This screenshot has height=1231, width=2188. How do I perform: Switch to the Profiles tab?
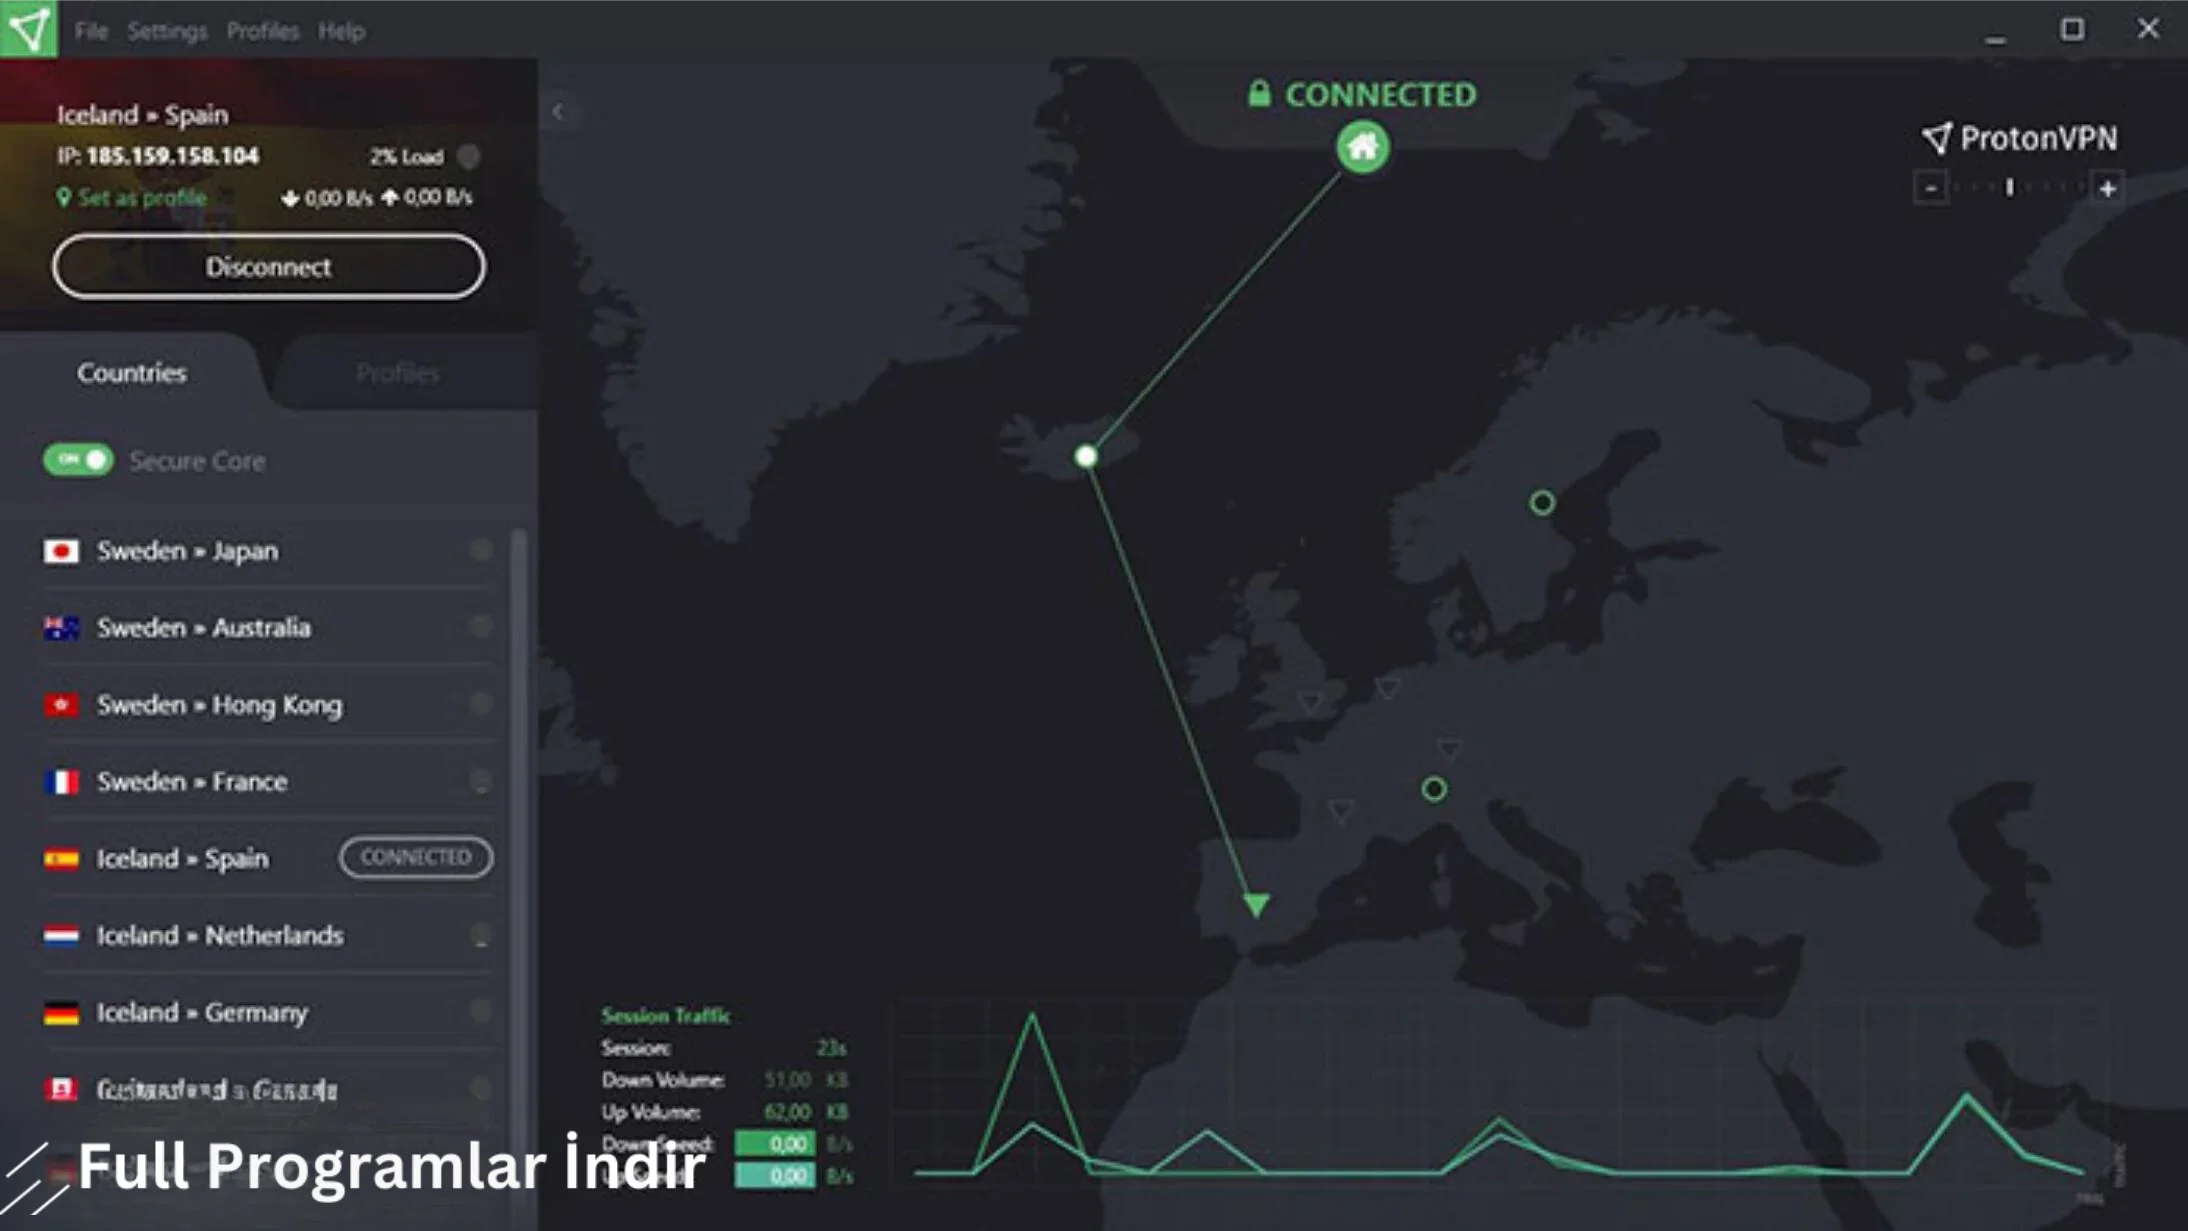[398, 373]
